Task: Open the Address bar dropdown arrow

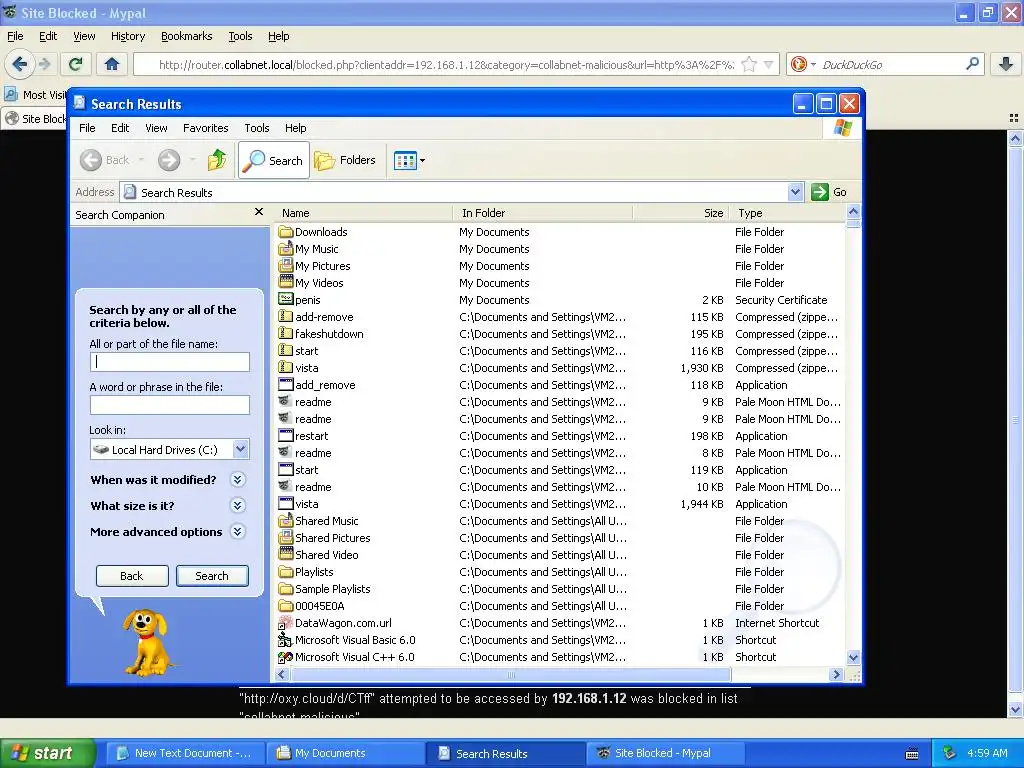Action: click(795, 192)
